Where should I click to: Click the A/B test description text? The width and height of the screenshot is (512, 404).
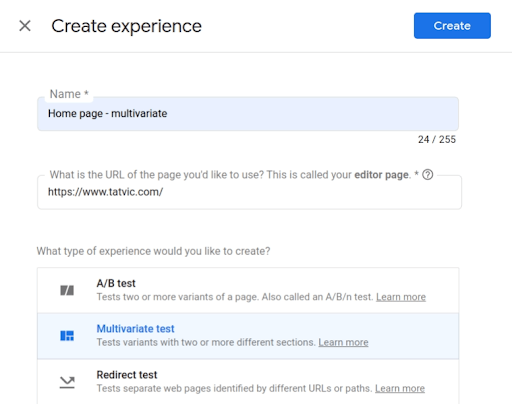click(235, 297)
